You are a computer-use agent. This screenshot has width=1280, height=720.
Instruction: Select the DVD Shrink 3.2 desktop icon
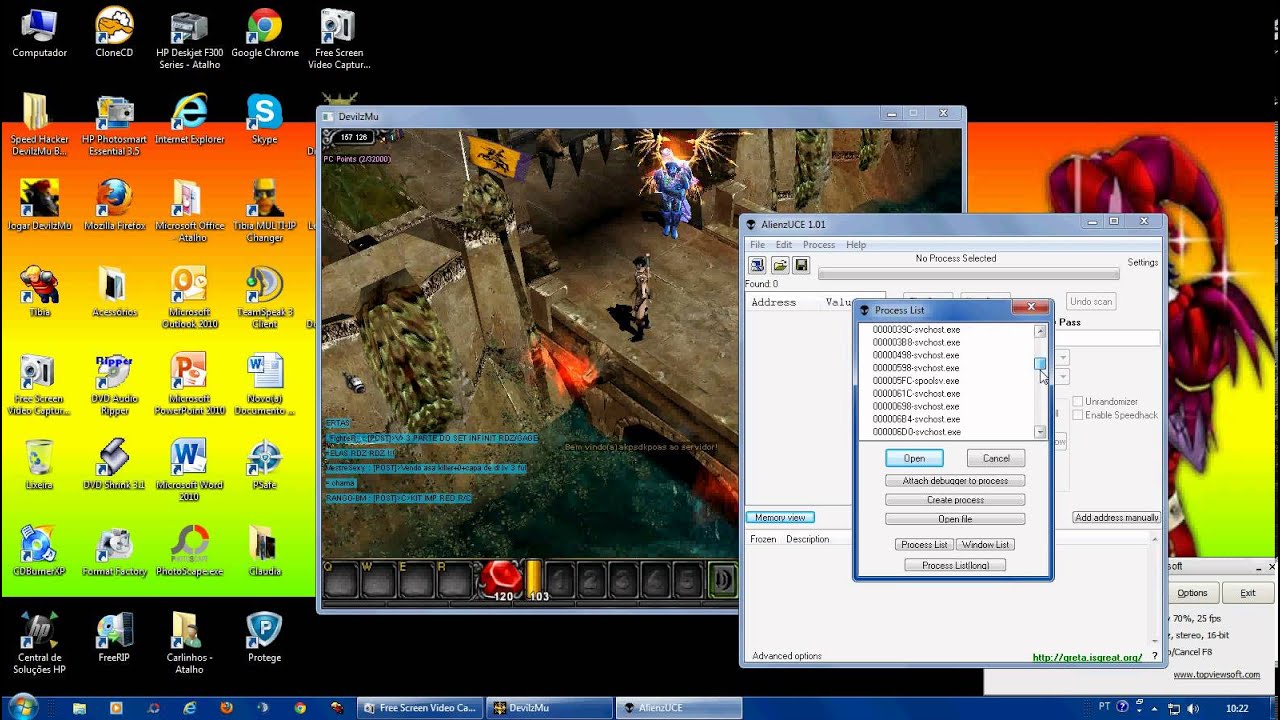(x=114, y=464)
